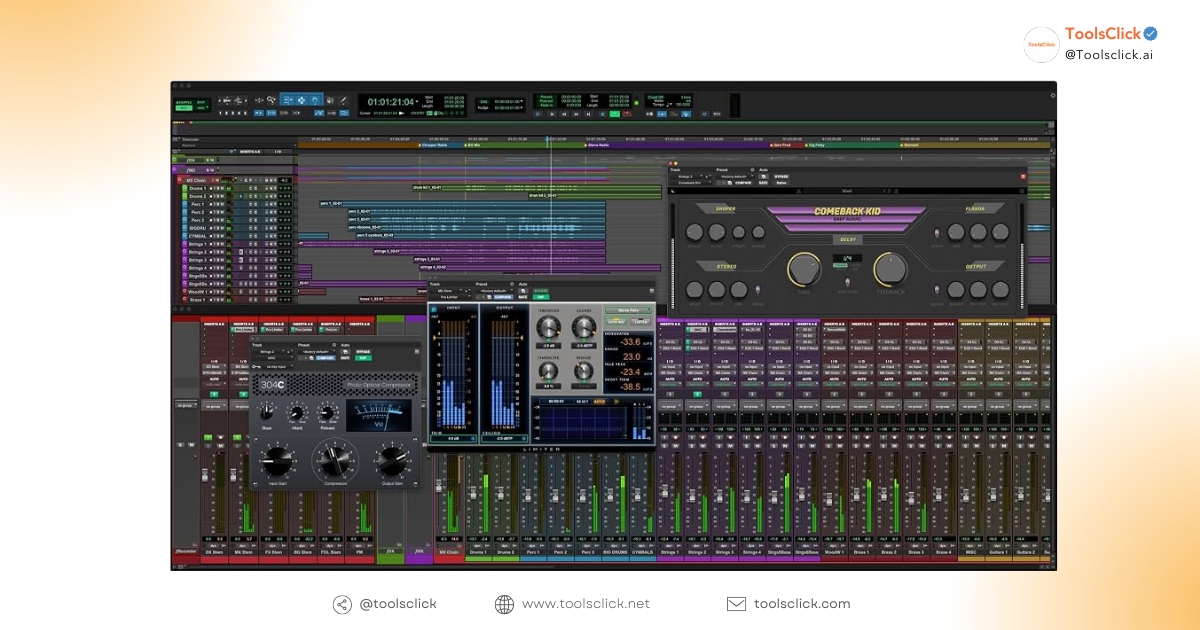Select the Pencil tool
1200x630 pixels.
click(343, 100)
